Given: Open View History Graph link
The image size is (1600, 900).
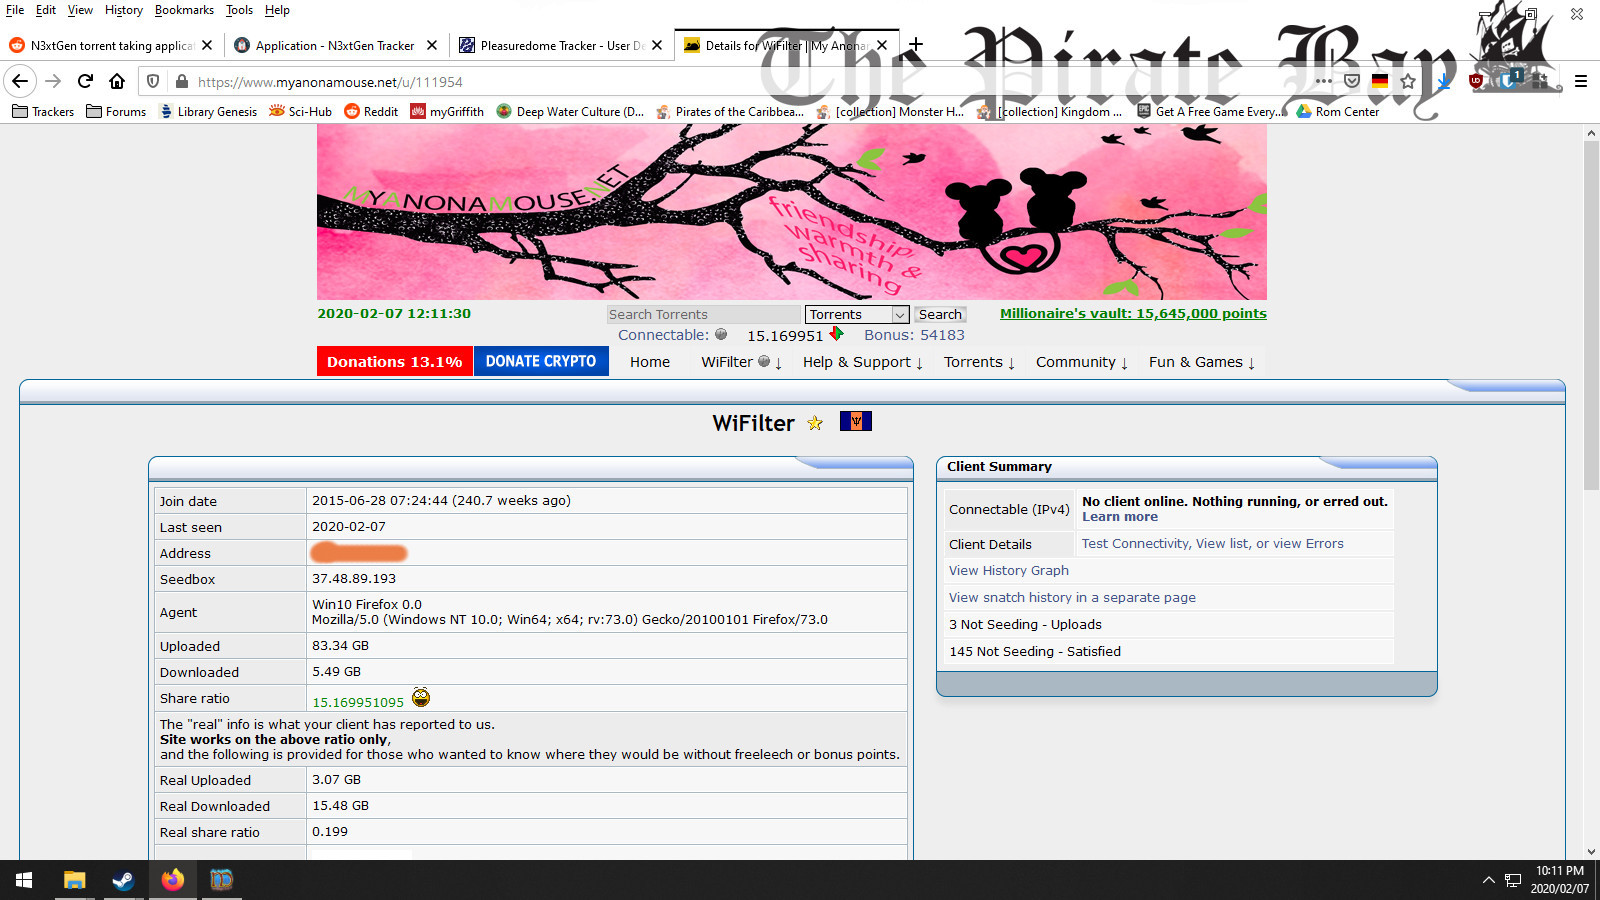Looking at the screenshot, I should point(1009,571).
